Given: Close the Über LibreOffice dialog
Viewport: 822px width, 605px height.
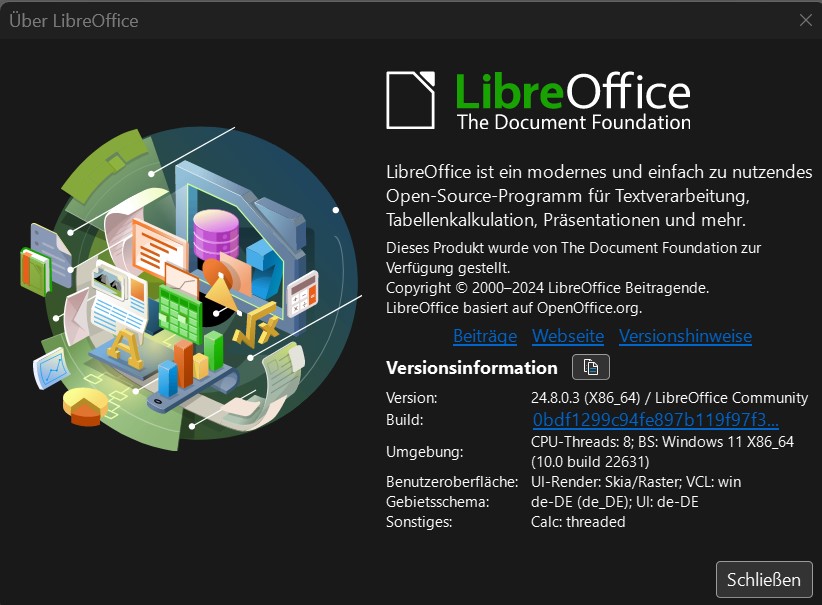Looking at the screenshot, I should [805, 20].
